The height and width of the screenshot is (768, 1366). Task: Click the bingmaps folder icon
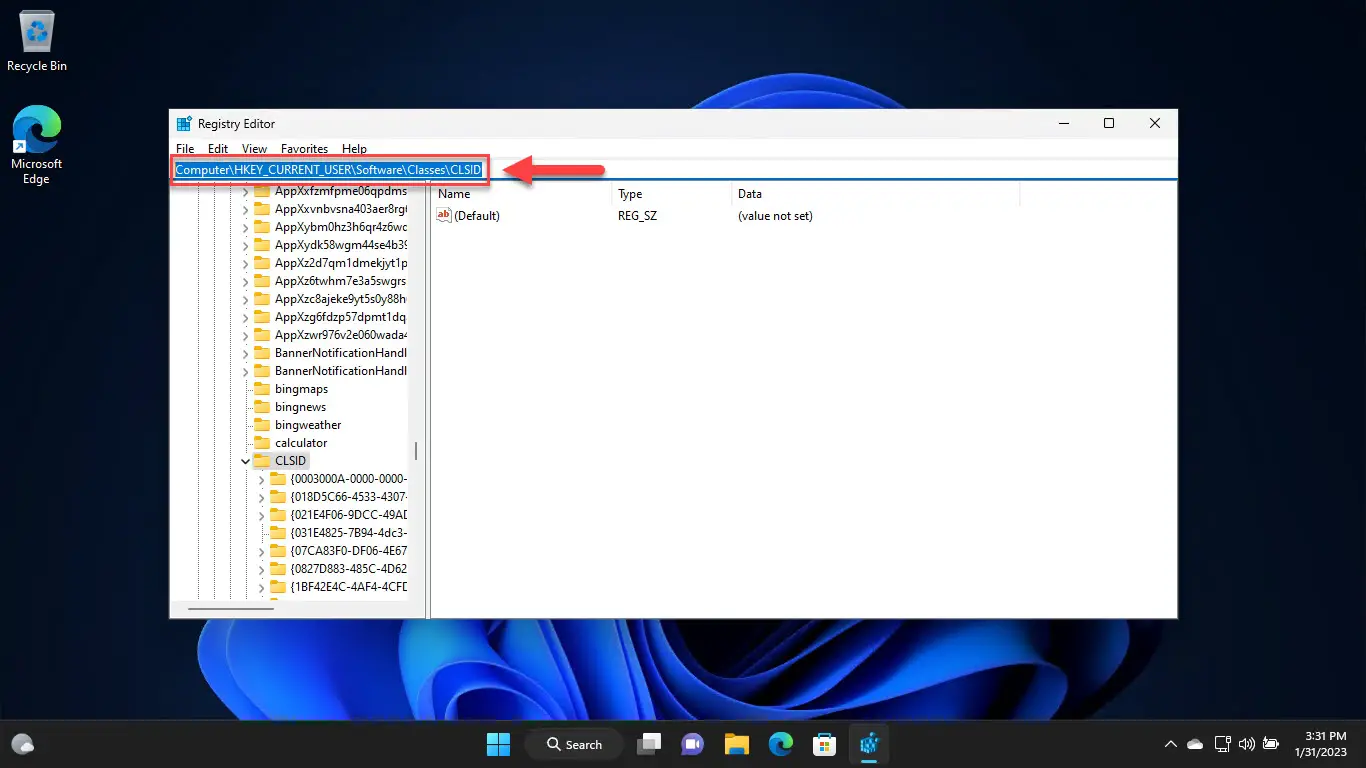[262, 389]
